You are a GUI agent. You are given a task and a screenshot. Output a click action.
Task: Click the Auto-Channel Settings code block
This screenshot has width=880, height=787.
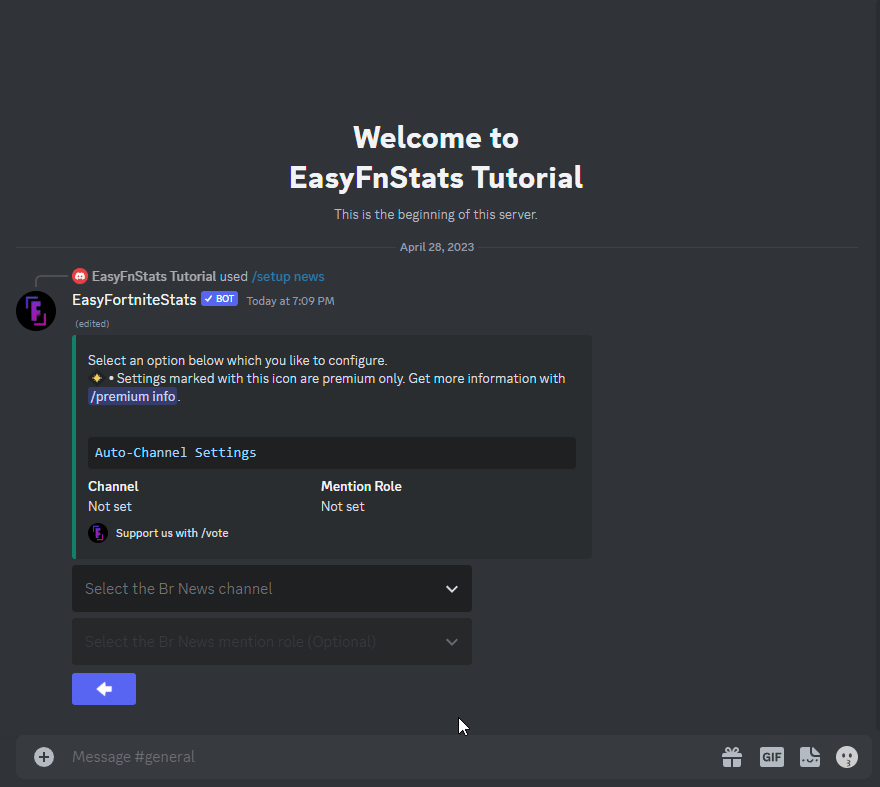pos(331,453)
